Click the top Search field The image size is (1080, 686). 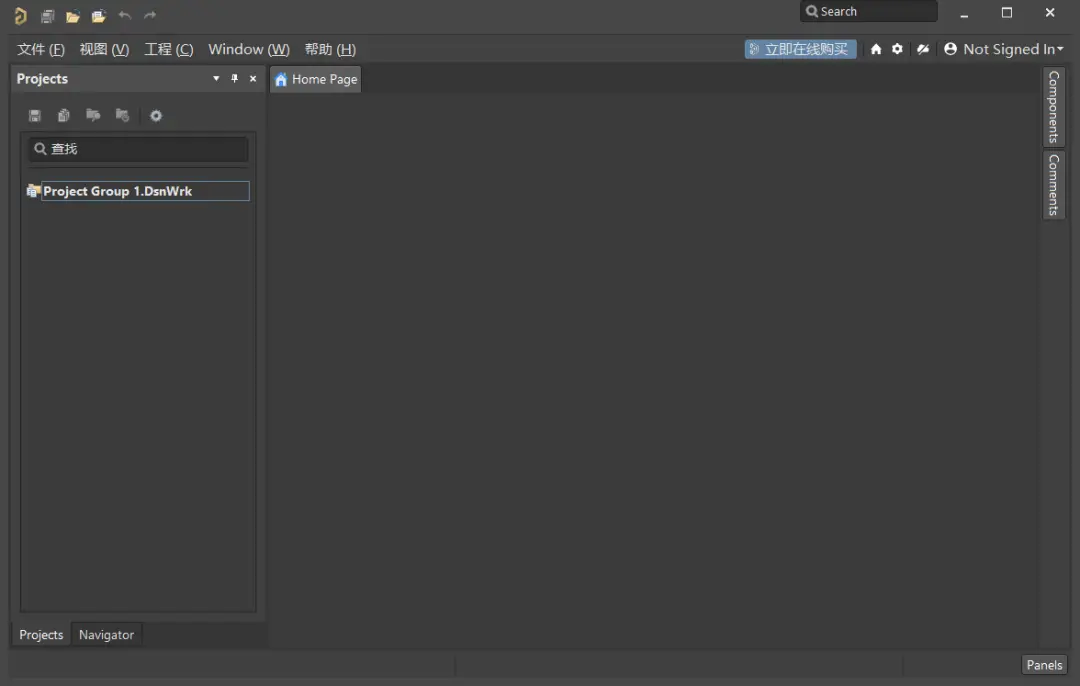(x=868, y=12)
